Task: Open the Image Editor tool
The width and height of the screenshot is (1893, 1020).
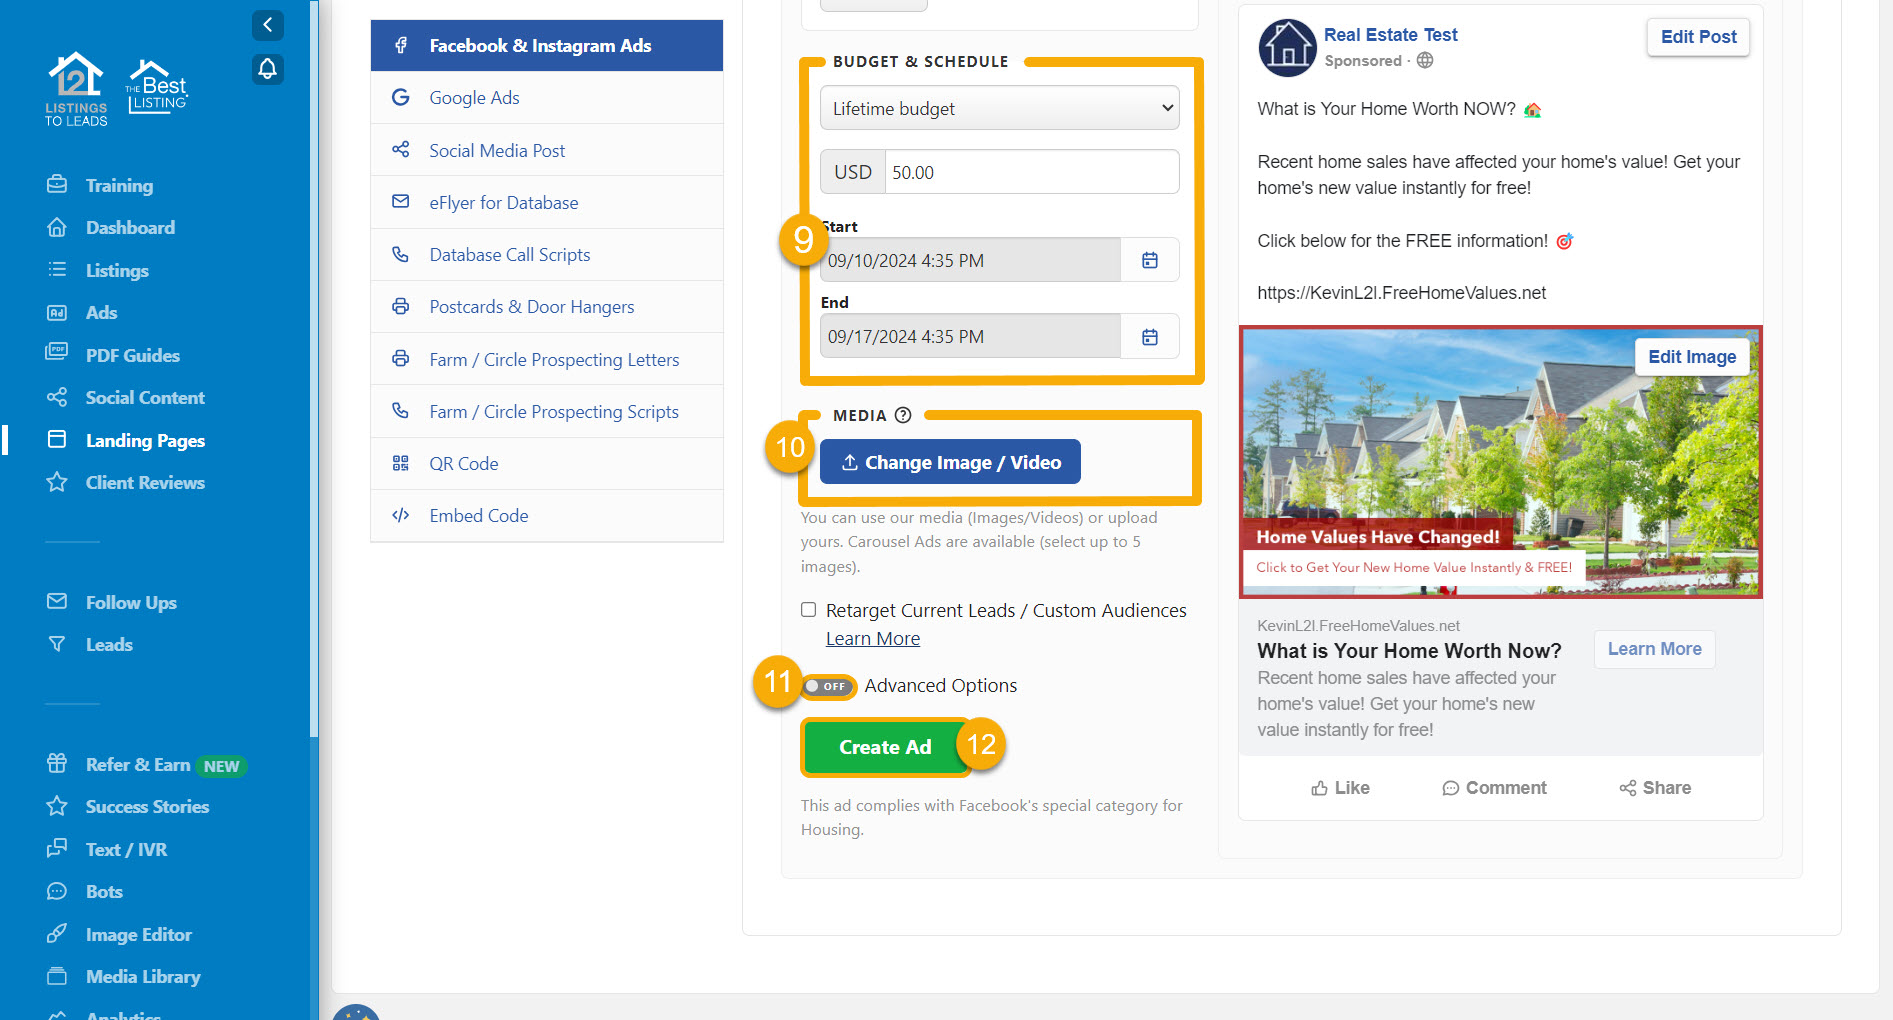Action: 139,934
